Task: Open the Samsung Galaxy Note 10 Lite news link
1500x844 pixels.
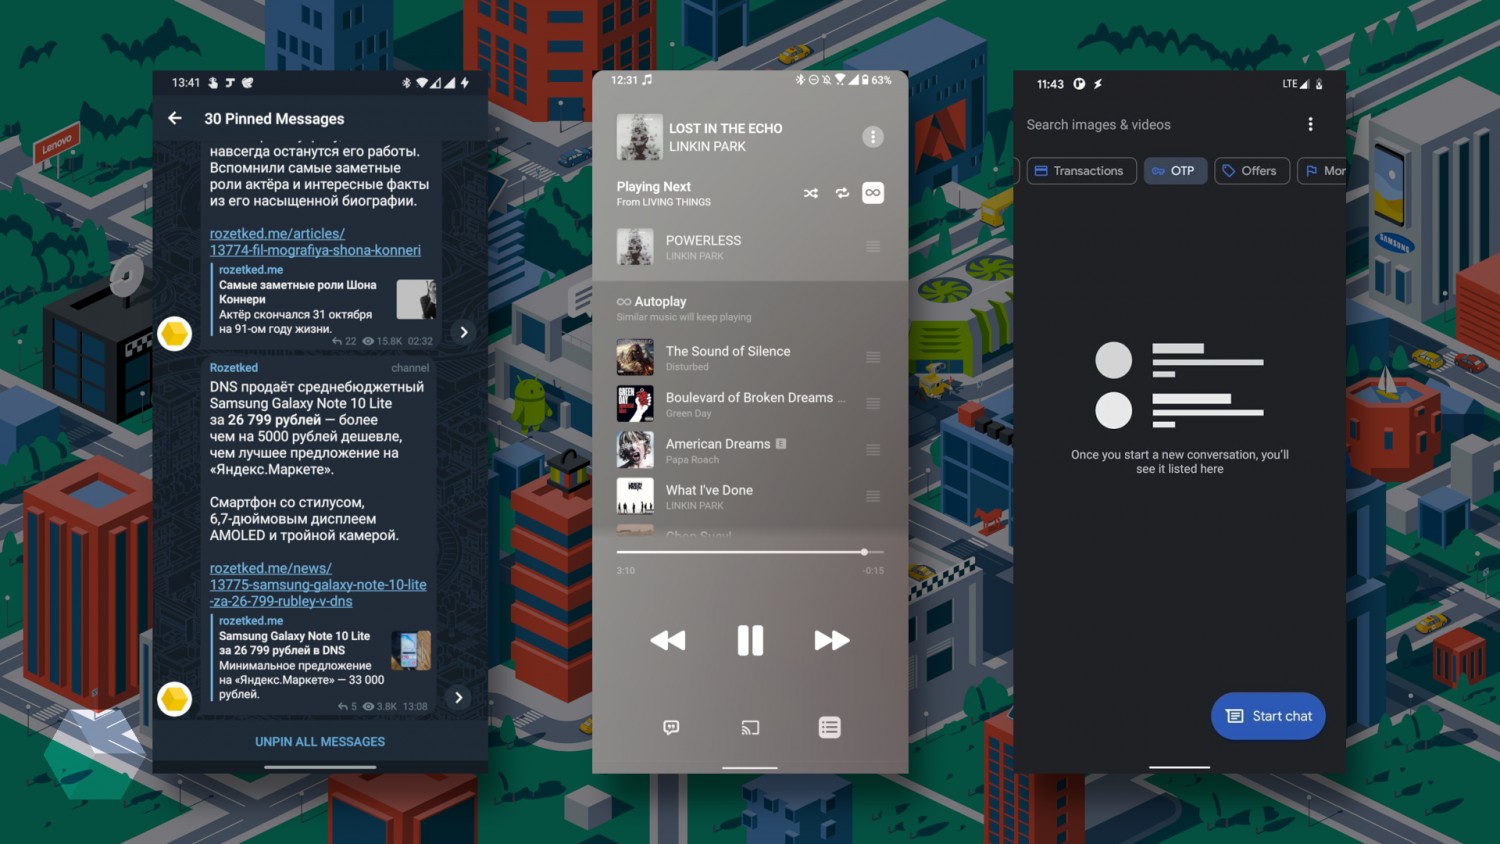Action: point(318,584)
